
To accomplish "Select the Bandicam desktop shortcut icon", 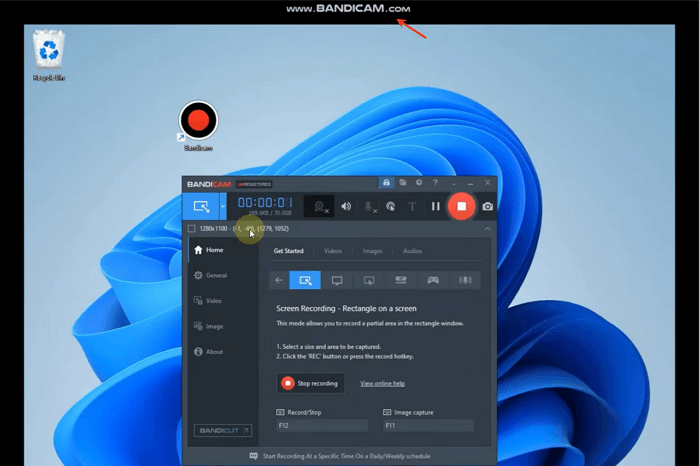I will (x=198, y=125).
